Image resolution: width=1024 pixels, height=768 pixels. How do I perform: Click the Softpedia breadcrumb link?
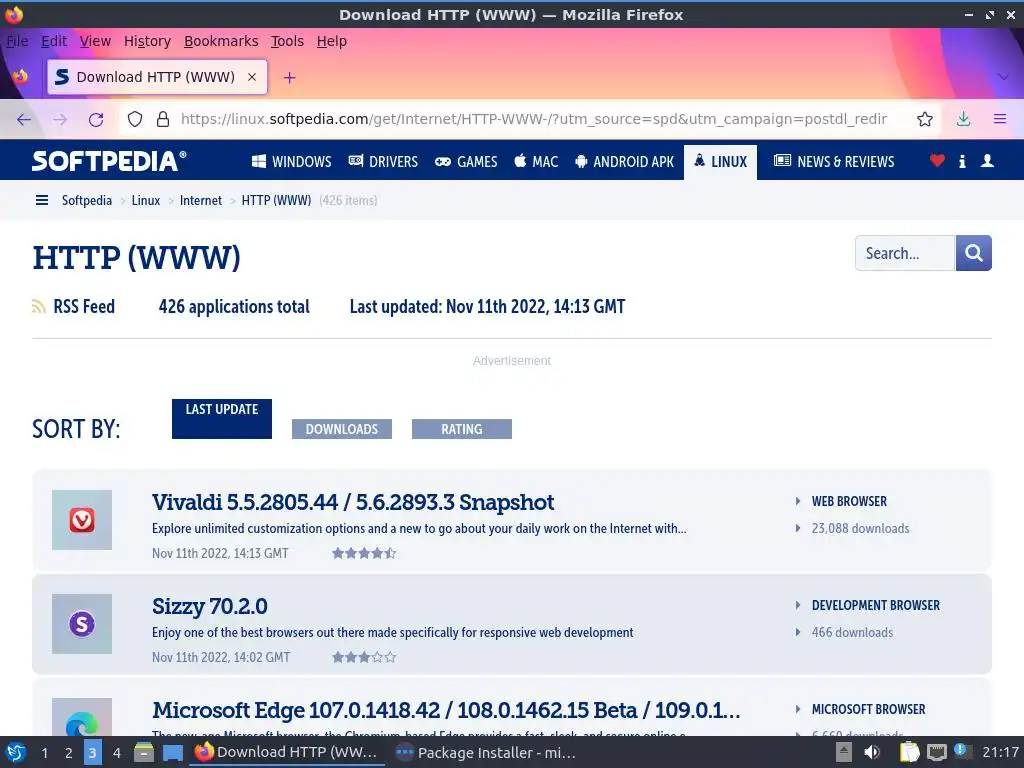click(x=87, y=200)
